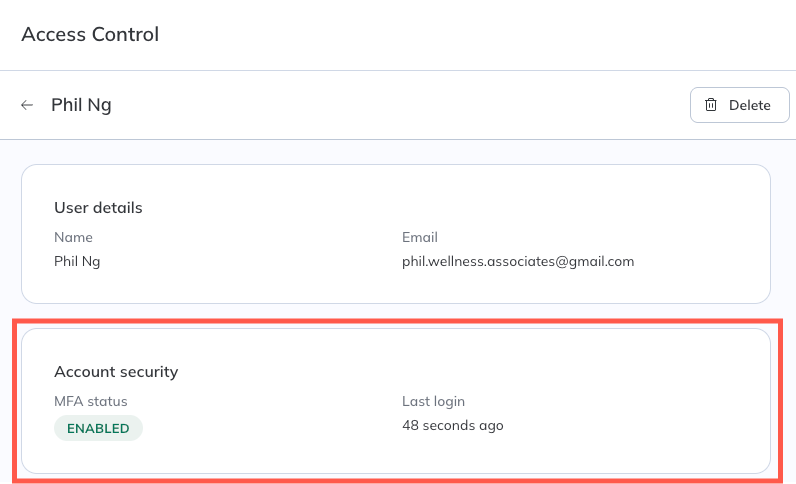Click the User details section heading
The height and width of the screenshot is (484, 796).
[98, 208]
